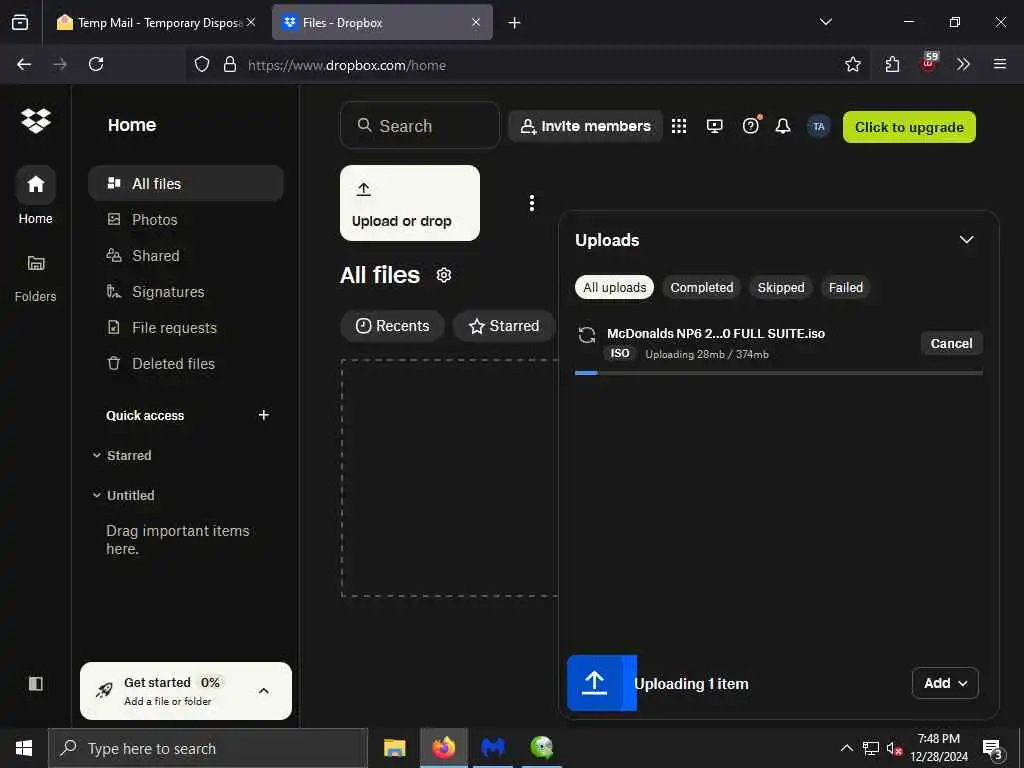Click the Click to upgrade button
Image resolution: width=1024 pixels, height=768 pixels.
click(909, 127)
